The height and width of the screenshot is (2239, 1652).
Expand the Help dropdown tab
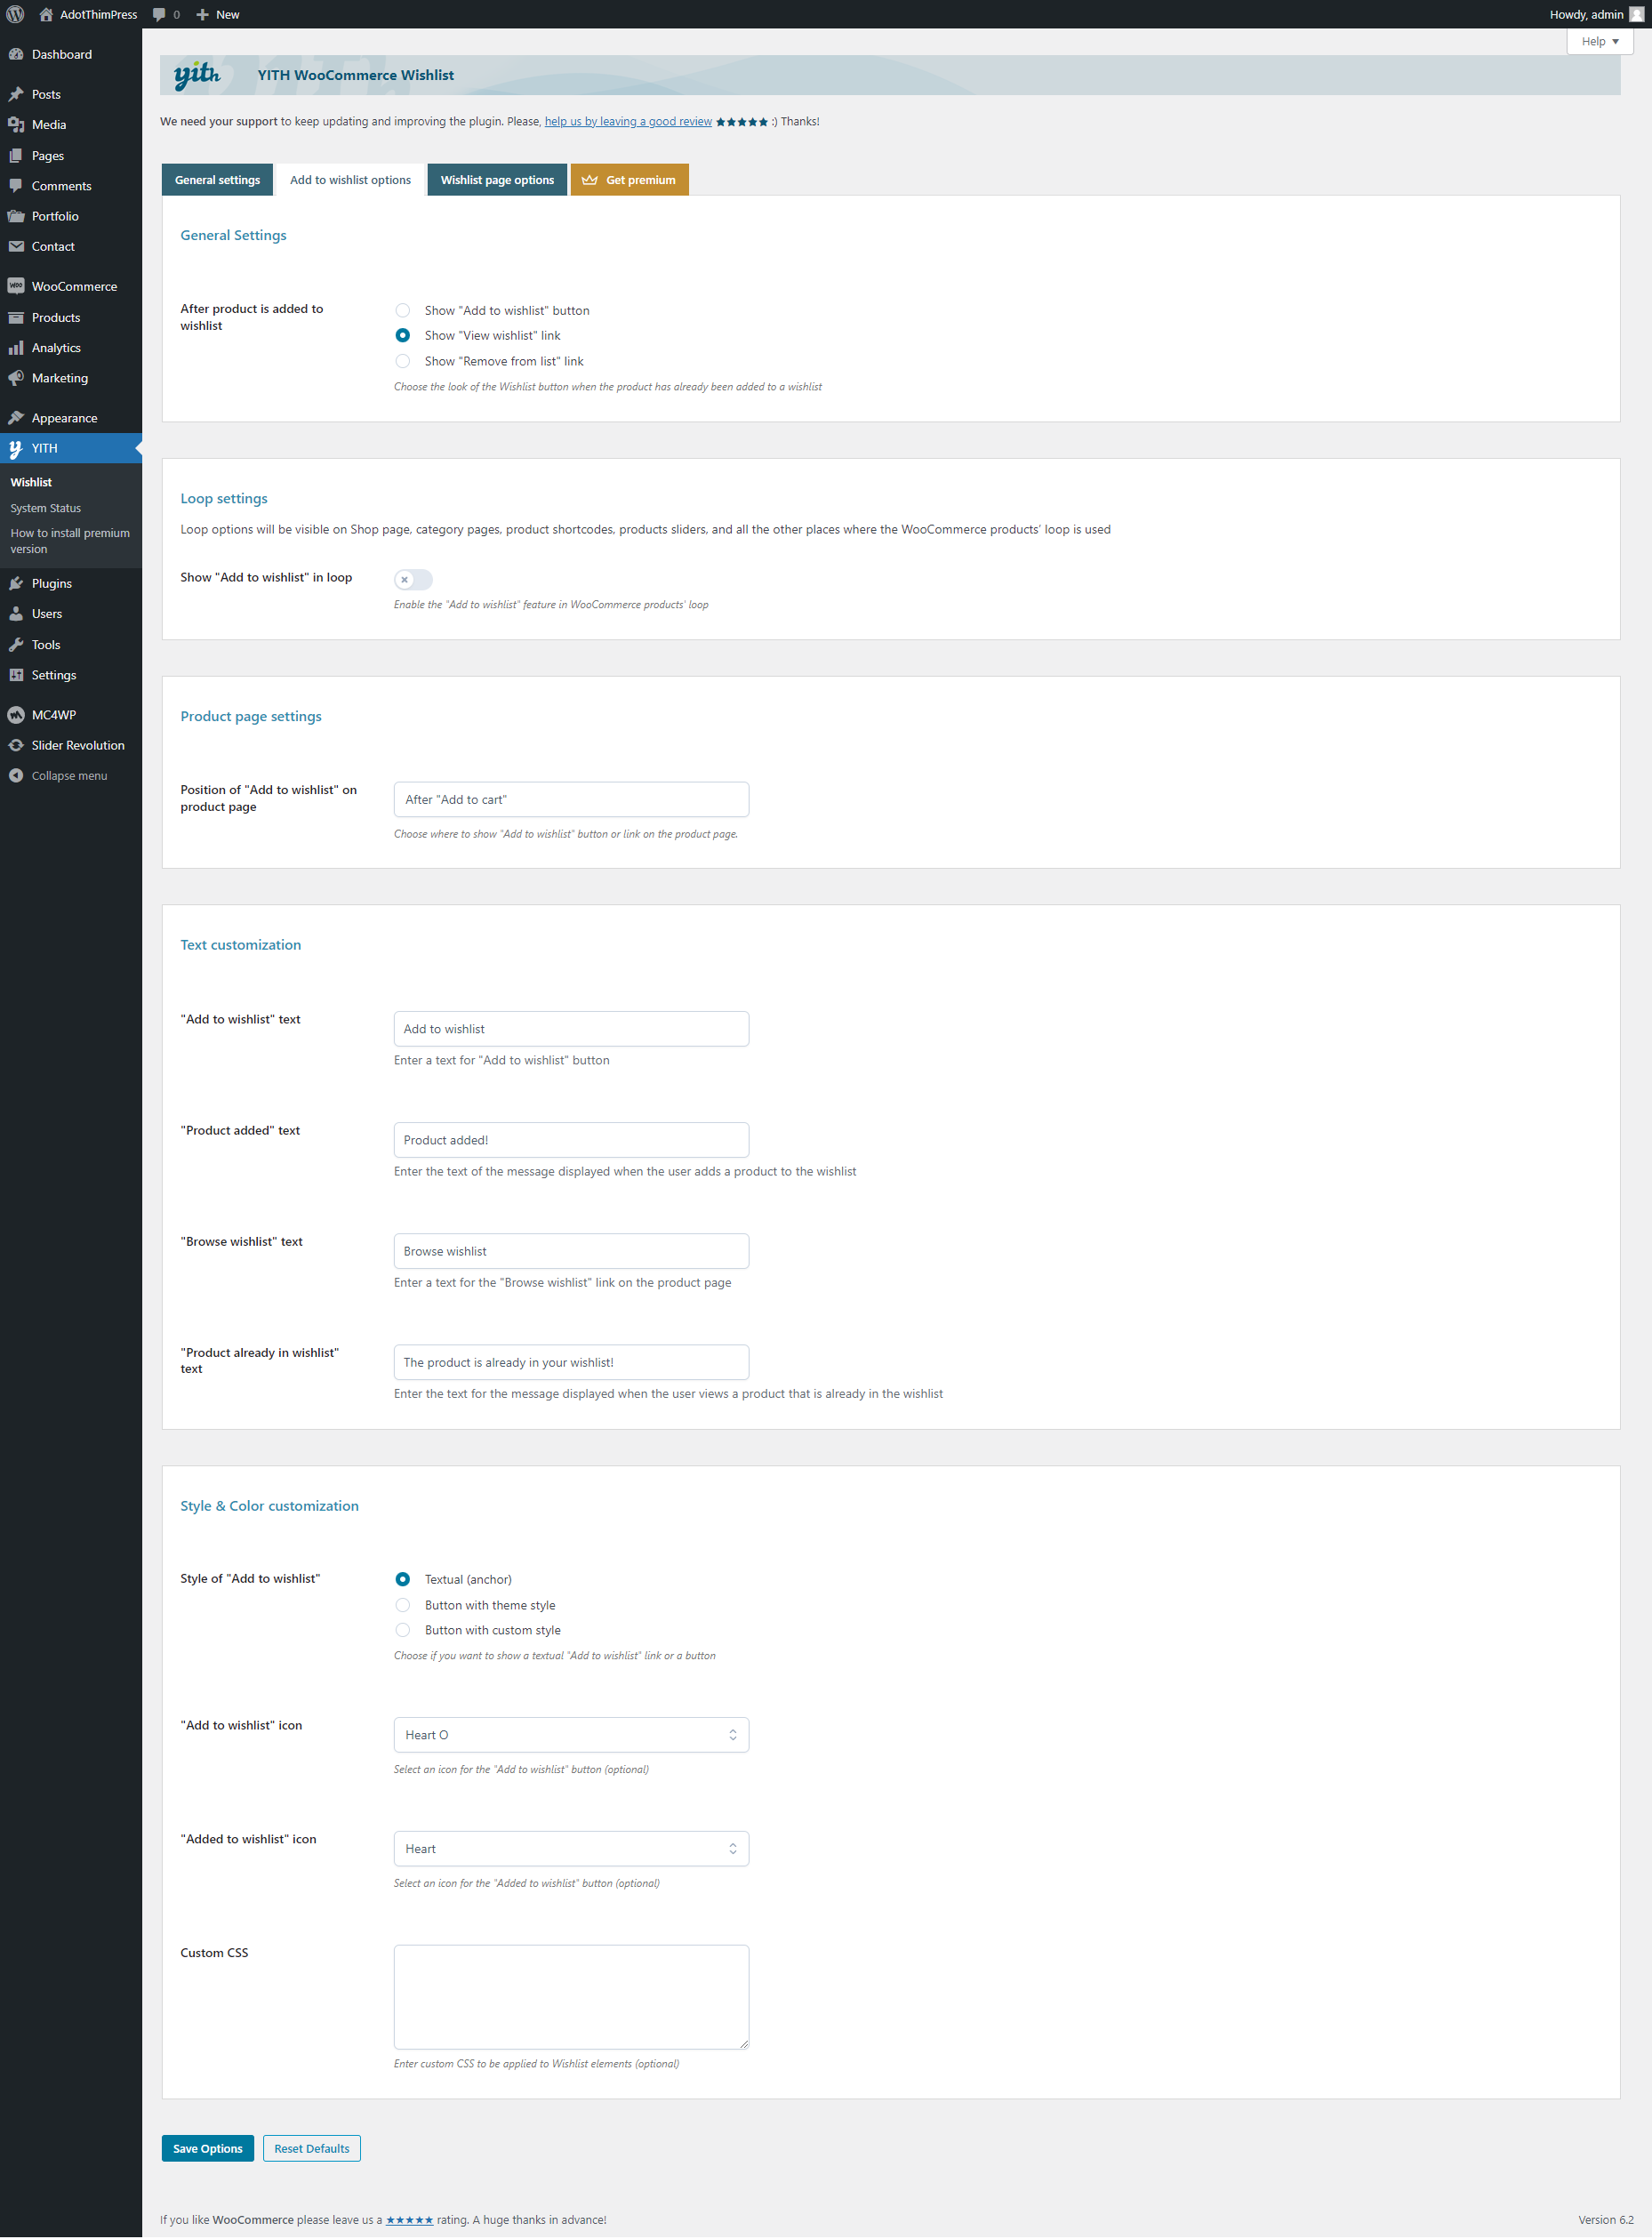1599,41
